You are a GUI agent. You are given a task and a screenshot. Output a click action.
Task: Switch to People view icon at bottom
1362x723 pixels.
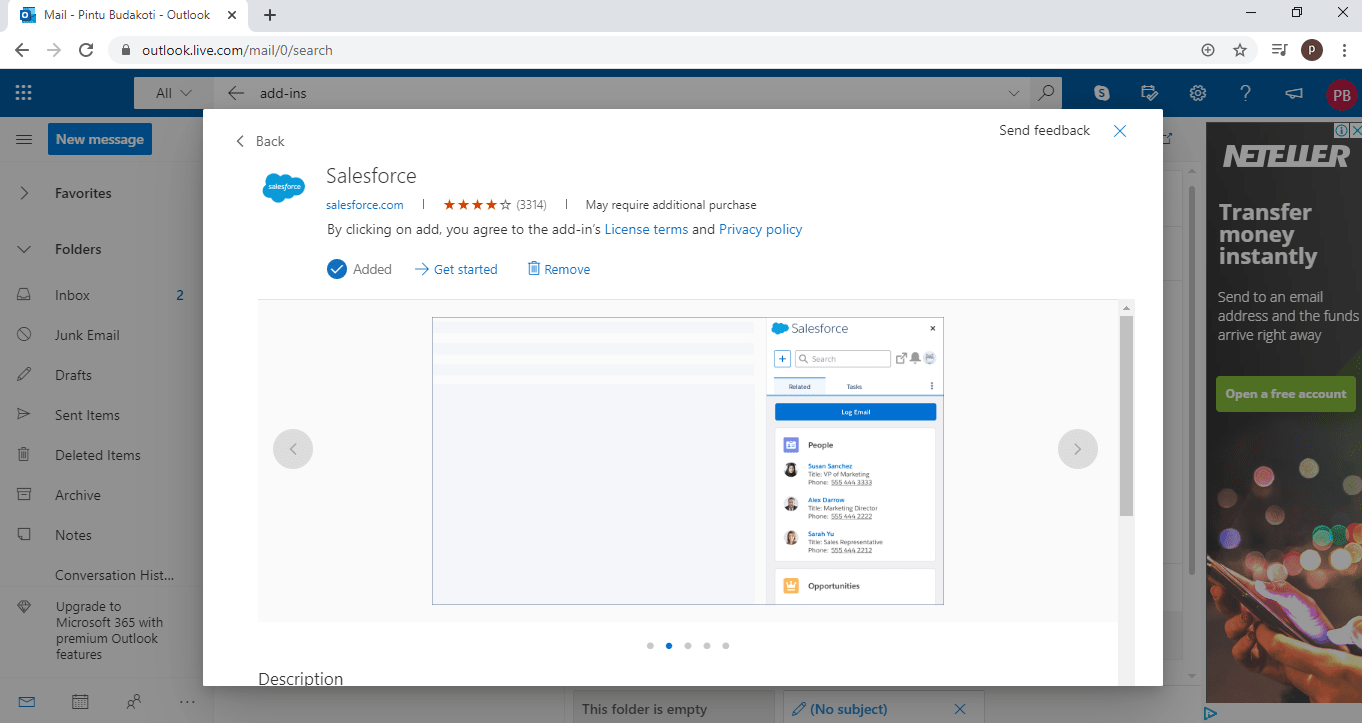coord(134,702)
